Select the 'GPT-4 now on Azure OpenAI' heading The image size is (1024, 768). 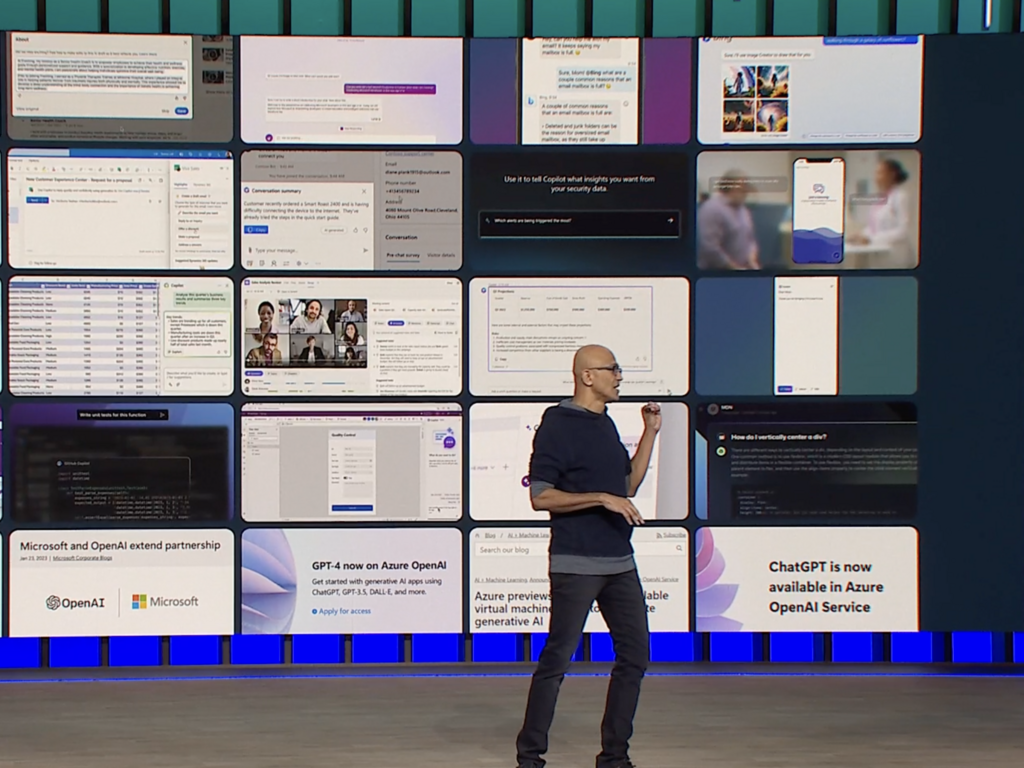click(x=379, y=566)
